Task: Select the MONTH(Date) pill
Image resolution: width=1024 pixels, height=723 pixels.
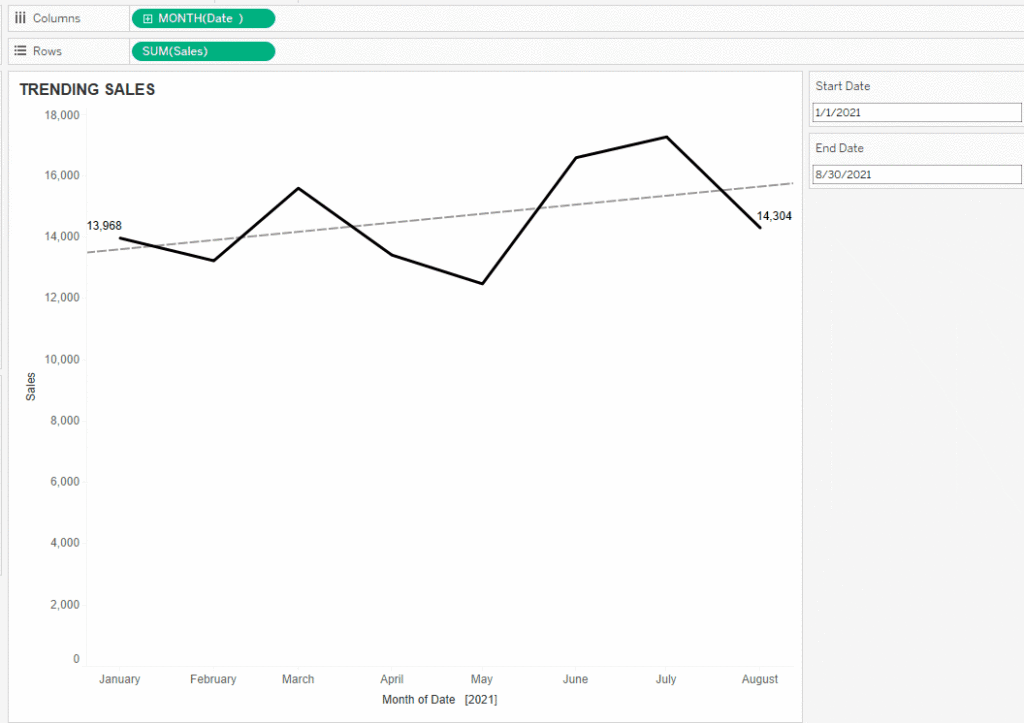Action: 203,19
